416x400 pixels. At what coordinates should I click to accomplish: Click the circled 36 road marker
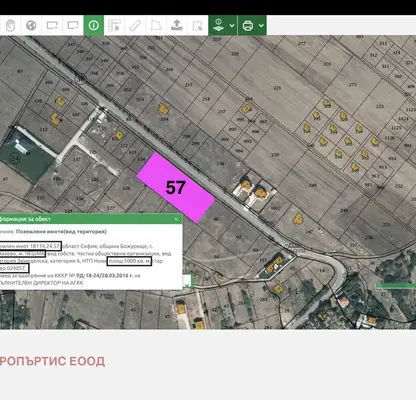[x=81, y=79]
